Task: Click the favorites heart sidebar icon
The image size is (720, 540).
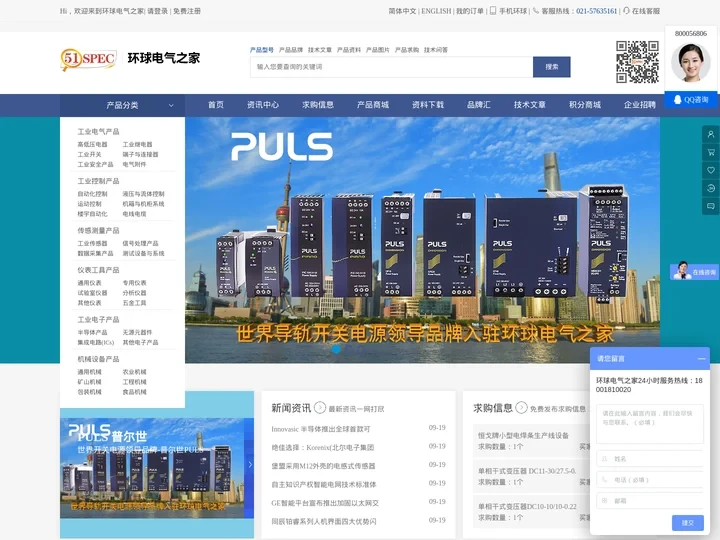Action: [711, 170]
